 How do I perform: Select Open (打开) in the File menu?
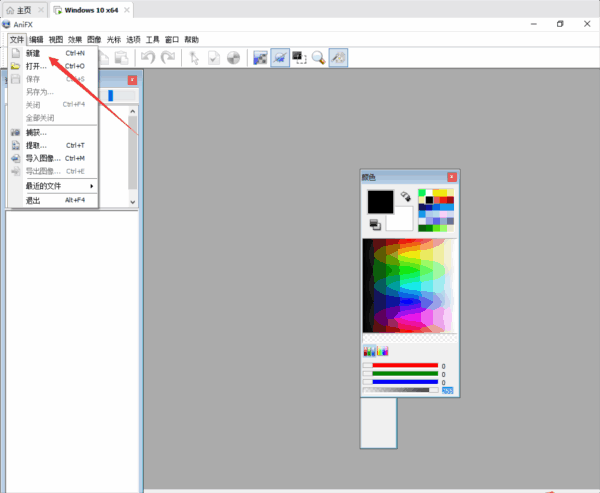(x=36, y=66)
